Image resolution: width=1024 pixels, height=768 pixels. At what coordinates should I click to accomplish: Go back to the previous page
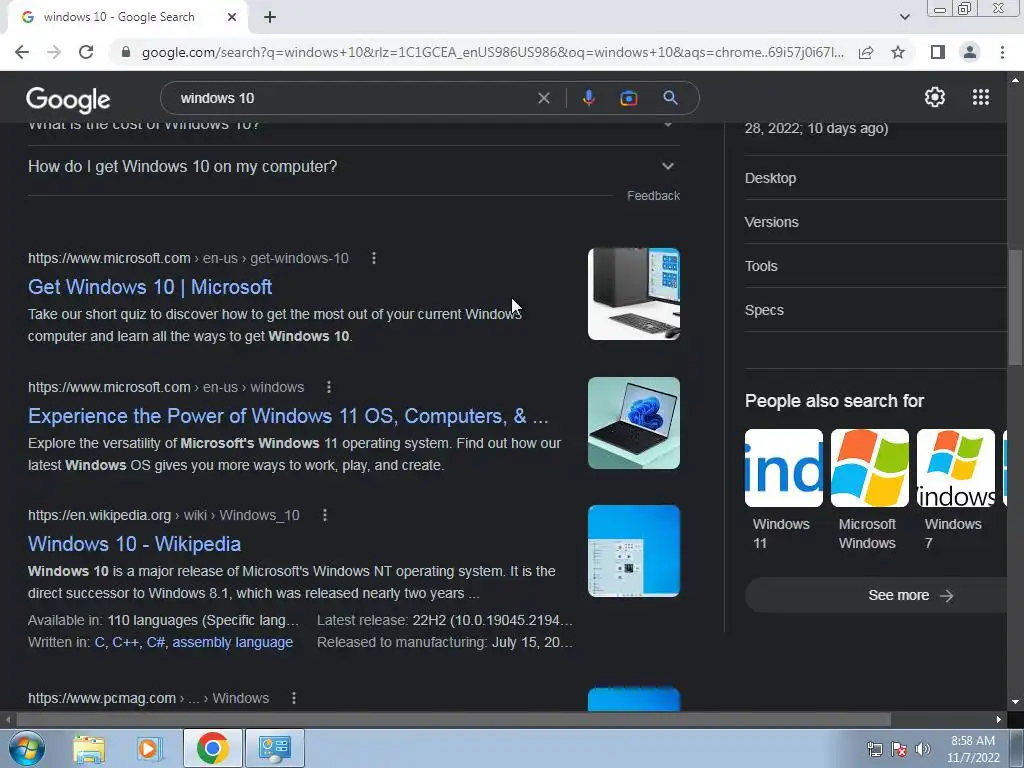point(22,52)
